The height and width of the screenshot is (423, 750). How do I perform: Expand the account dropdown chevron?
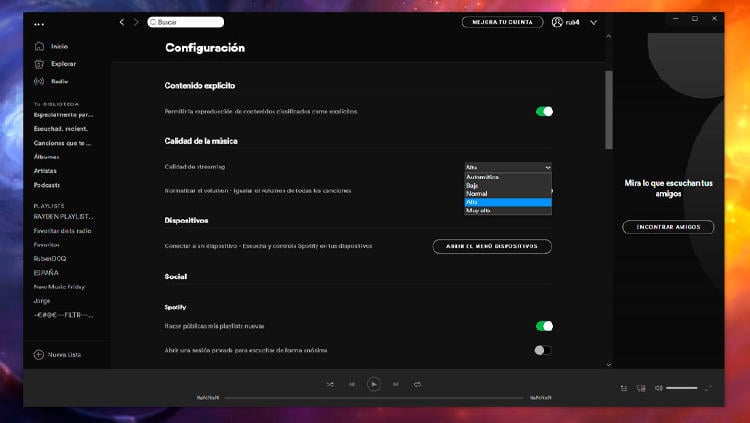click(594, 22)
